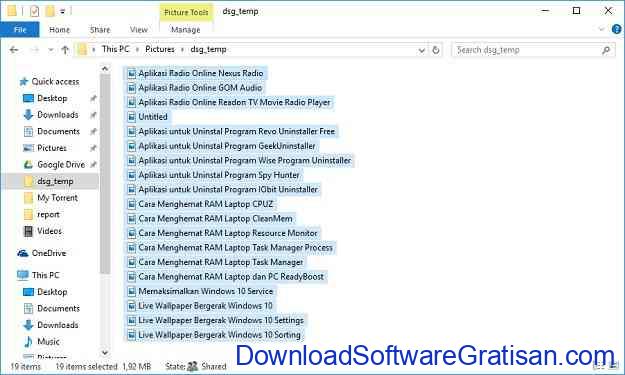The width and height of the screenshot is (625, 375).
Task: Switch to the View ribbon tab
Action: pyautogui.click(x=138, y=29)
